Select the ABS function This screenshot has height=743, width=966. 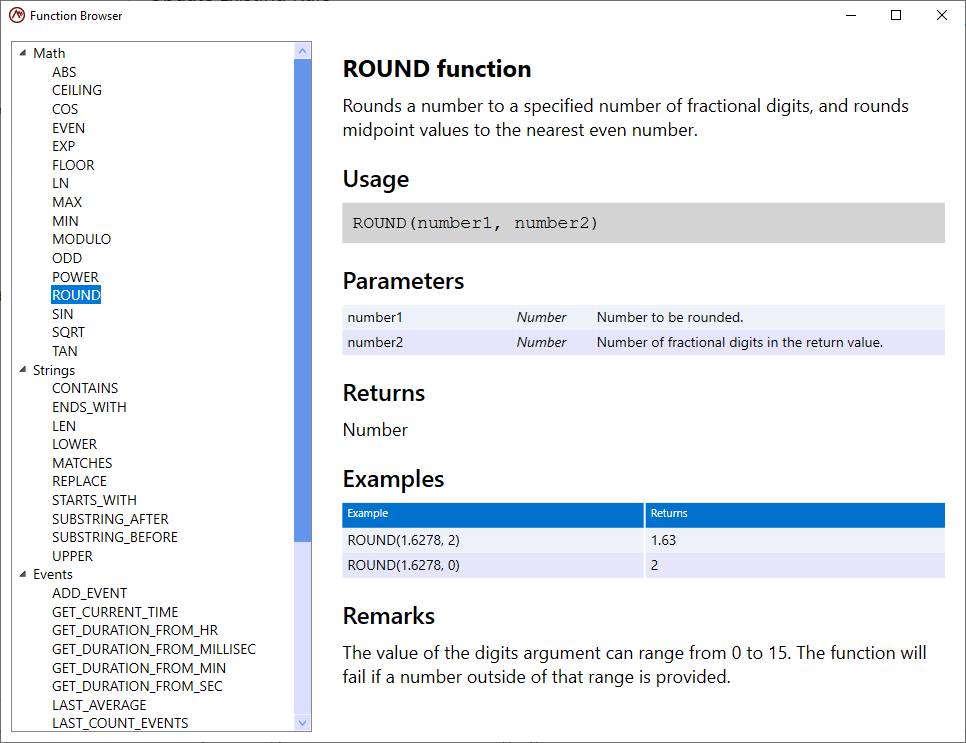pos(64,72)
